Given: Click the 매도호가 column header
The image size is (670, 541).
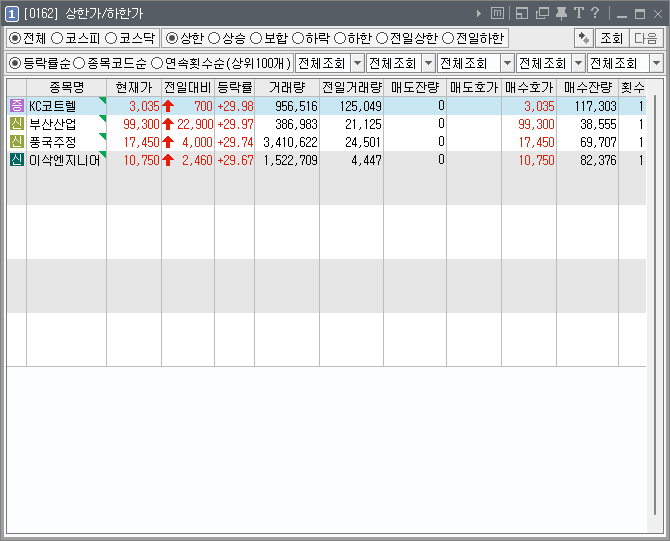Looking at the screenshot, I should (474, 88).
